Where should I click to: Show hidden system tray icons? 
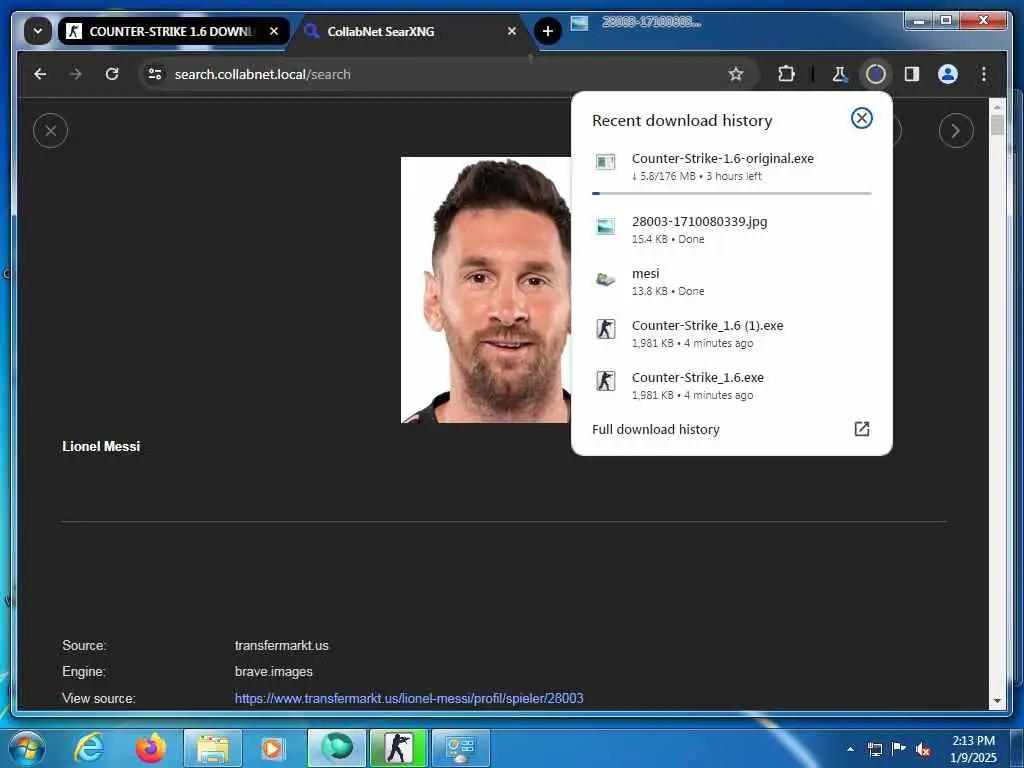coord(850,749)
